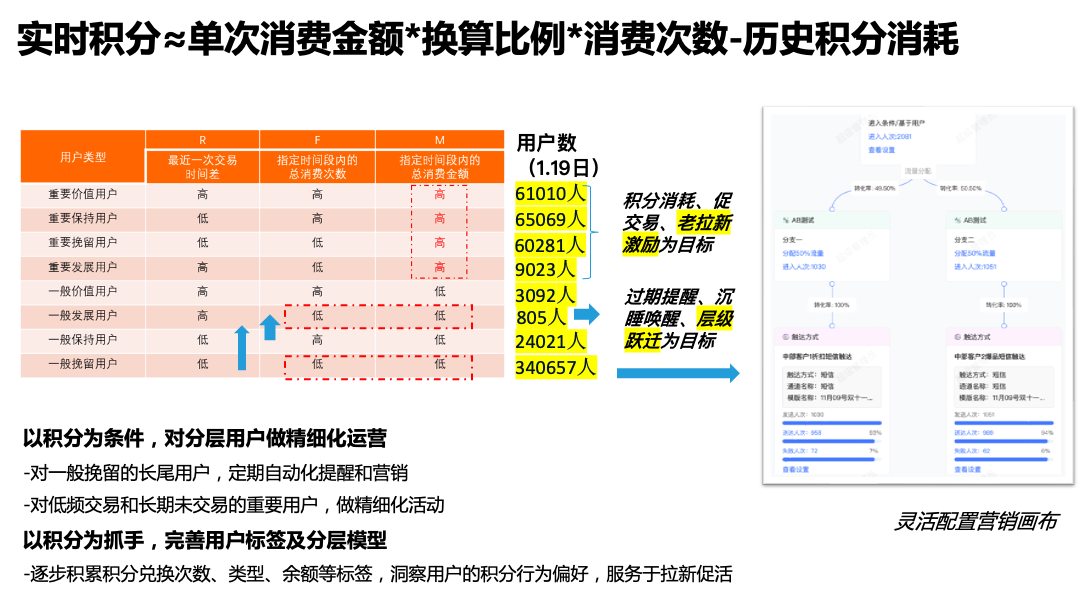
Task: Click the AB测试 icon on the 分支二 card
Action: [x=958, y=220]
